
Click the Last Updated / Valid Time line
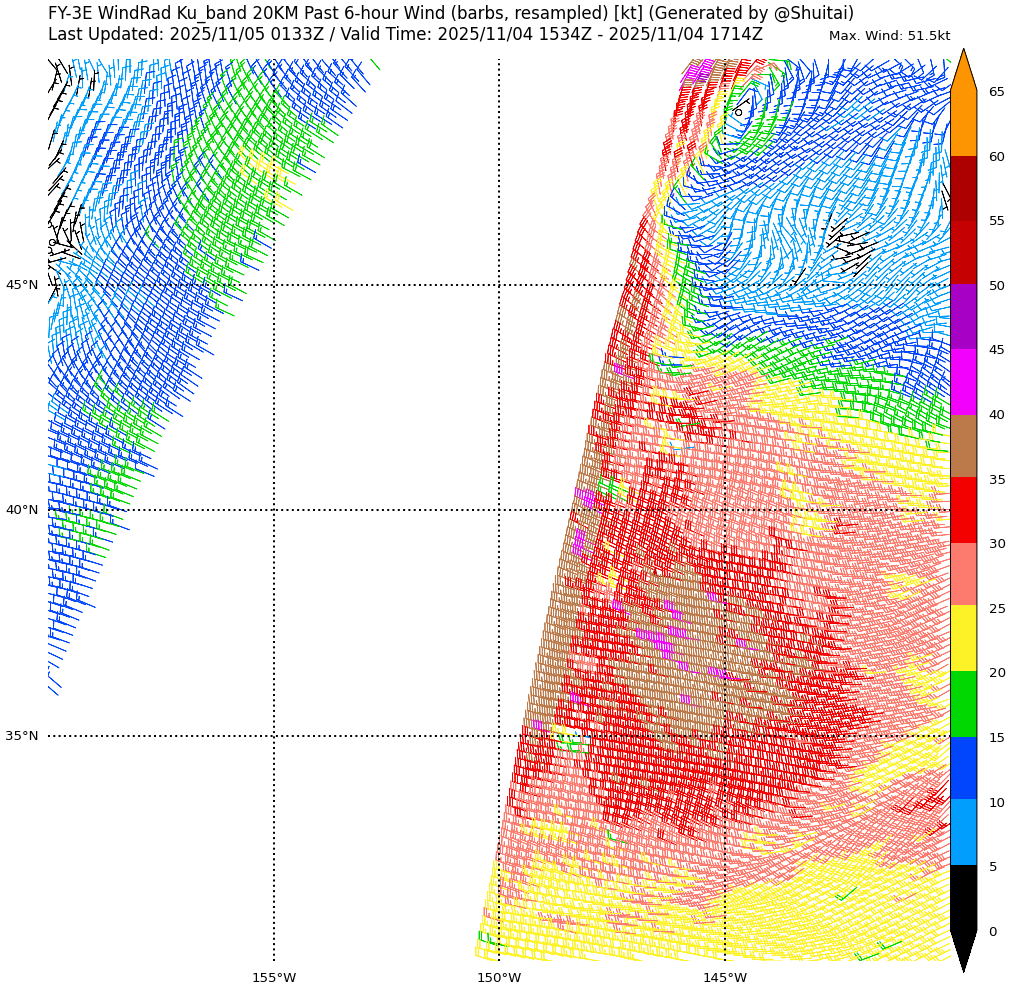(405, 34)
